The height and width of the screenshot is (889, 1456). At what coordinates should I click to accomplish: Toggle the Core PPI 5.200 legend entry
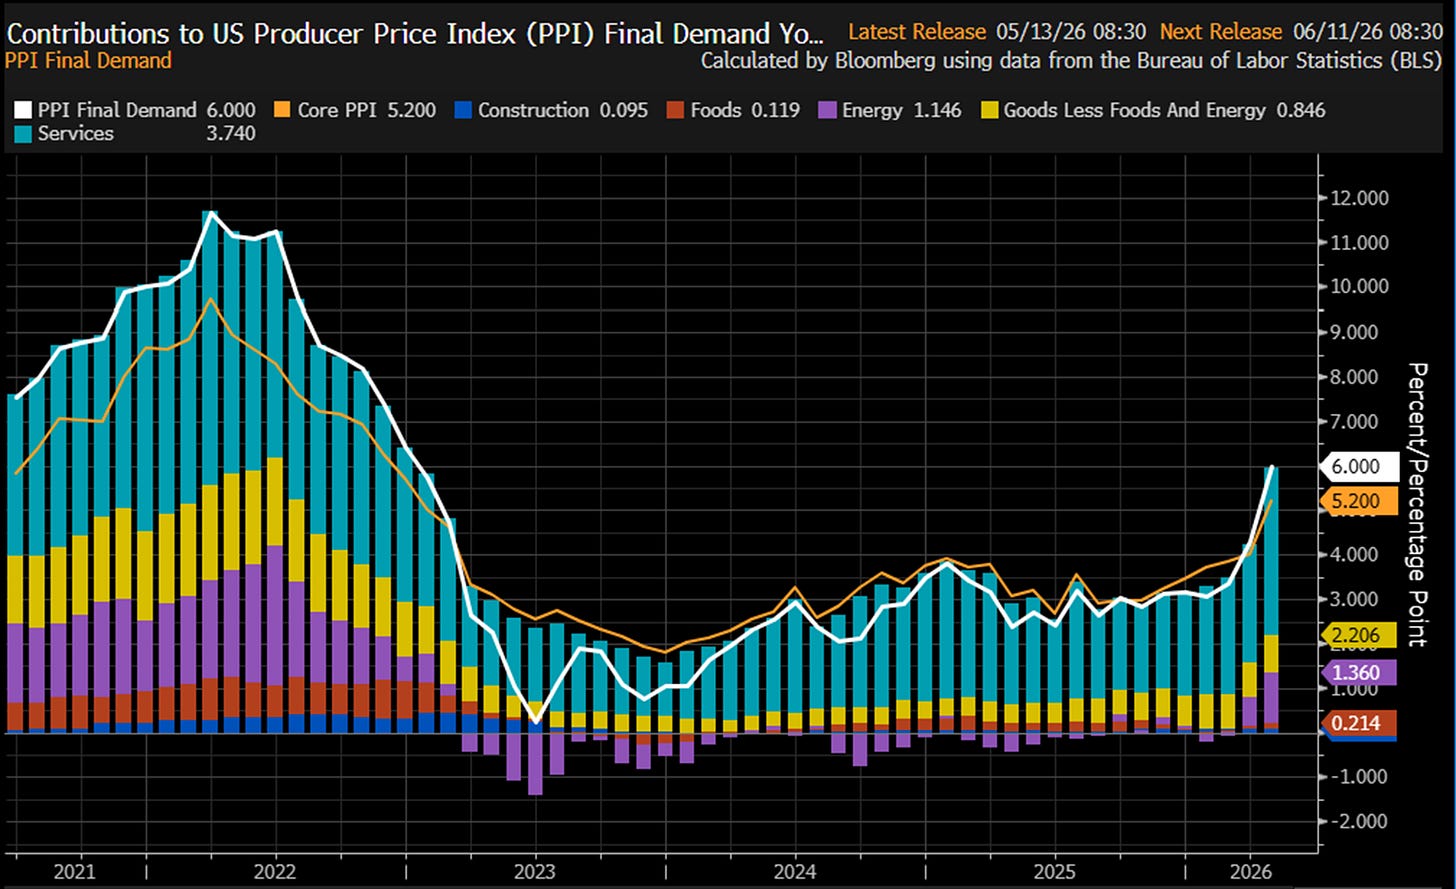coord(356,110)
